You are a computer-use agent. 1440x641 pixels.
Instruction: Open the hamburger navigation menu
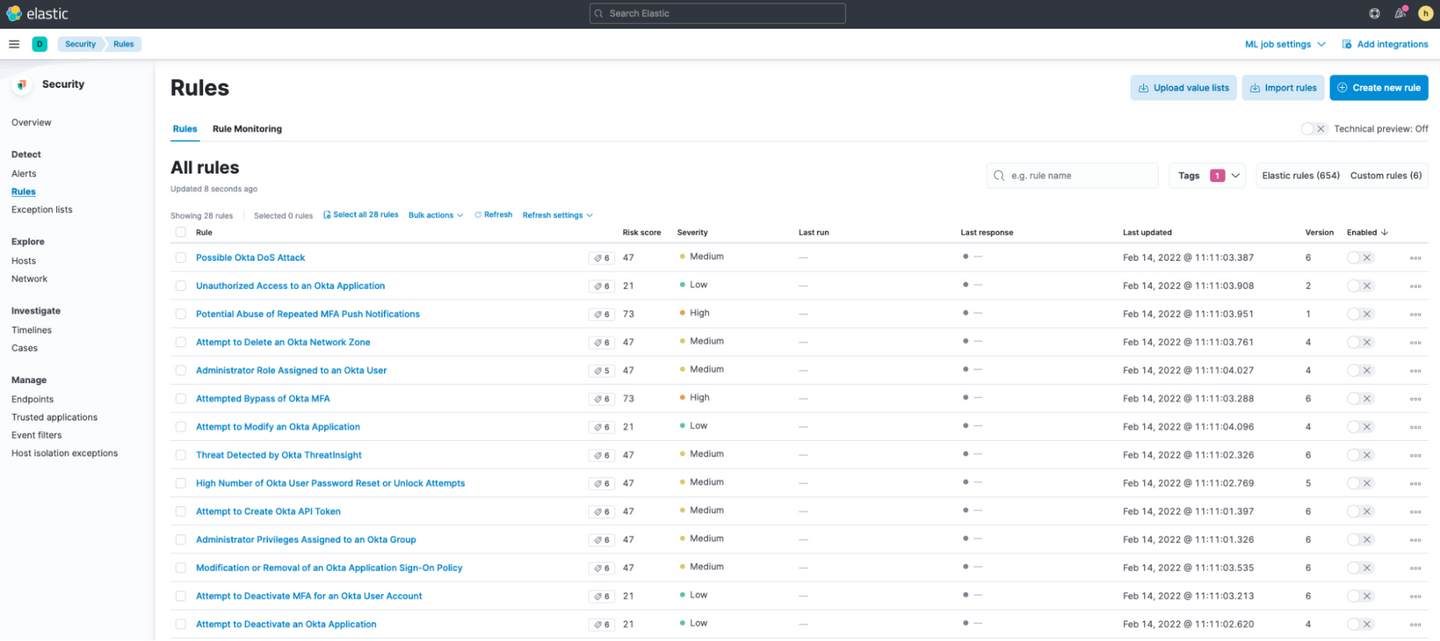[x=14, y=44]
